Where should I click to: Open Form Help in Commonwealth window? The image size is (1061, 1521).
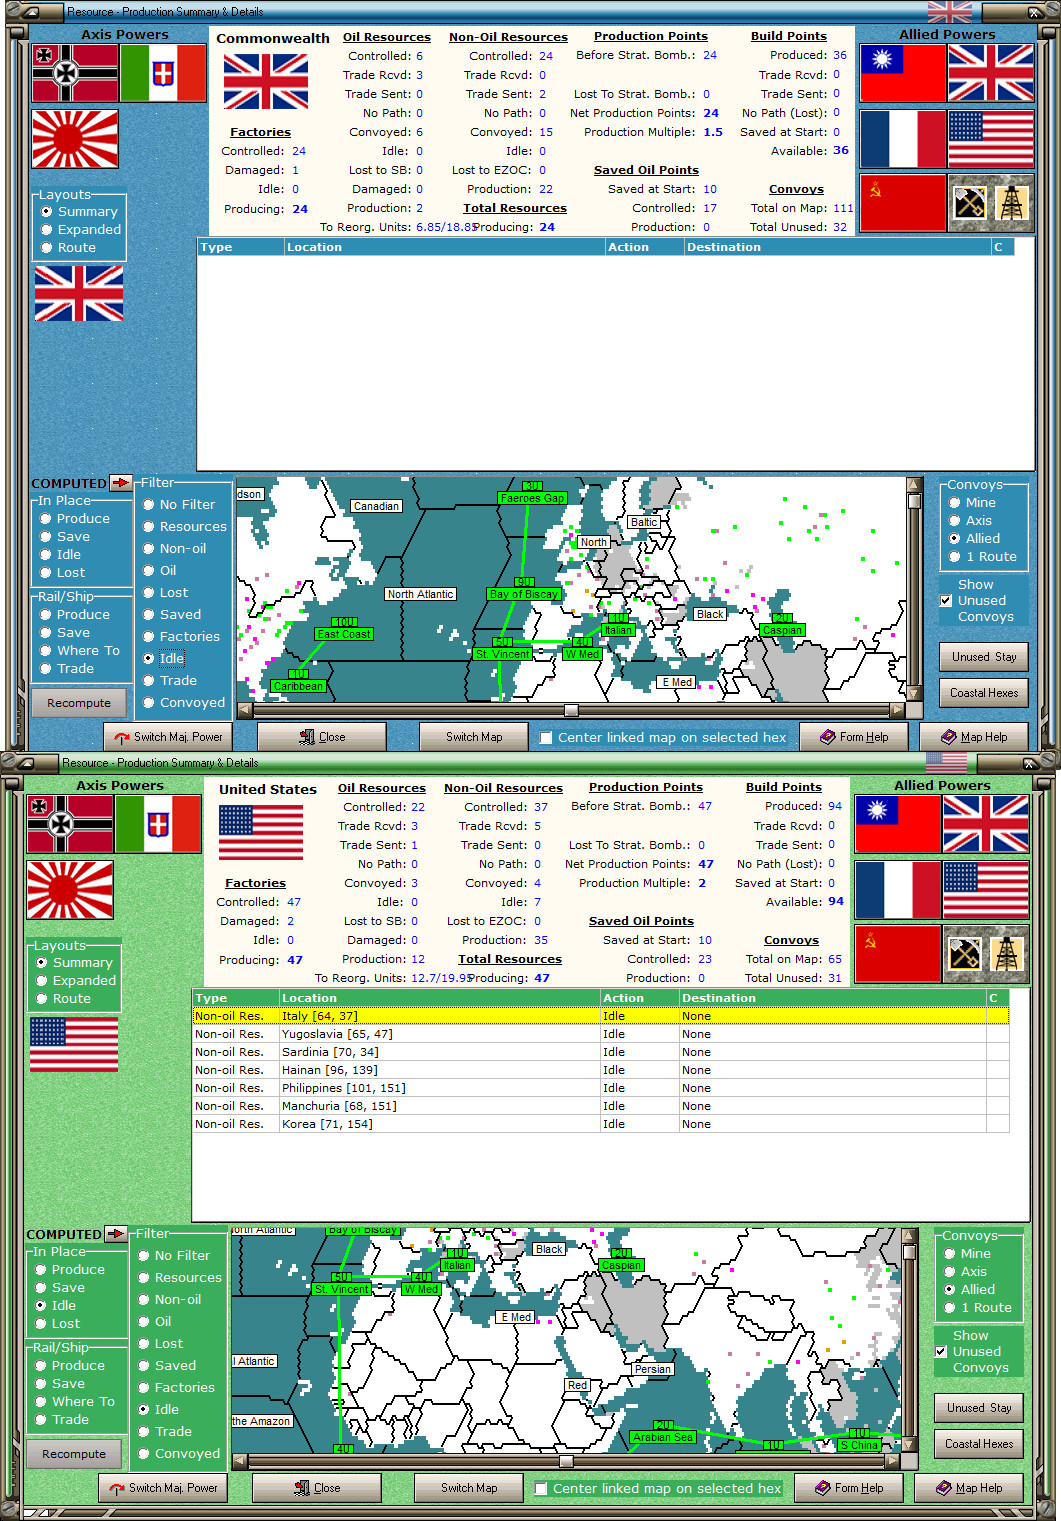click(854, 737)
